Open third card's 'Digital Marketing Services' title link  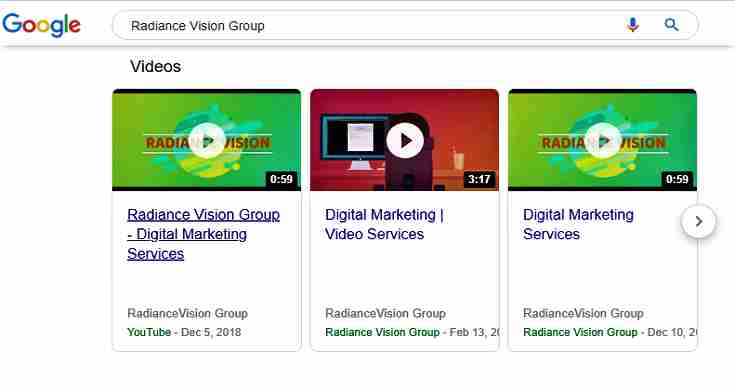(x=578, y=224)
